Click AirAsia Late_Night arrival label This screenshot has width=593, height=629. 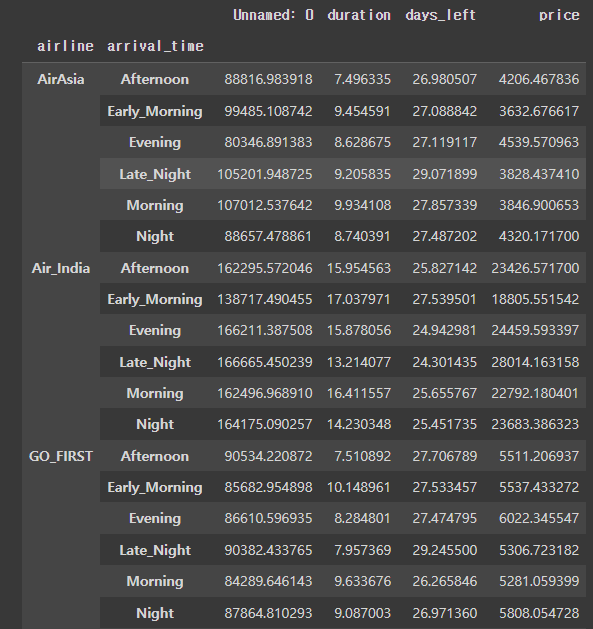[x=155, y=174]
